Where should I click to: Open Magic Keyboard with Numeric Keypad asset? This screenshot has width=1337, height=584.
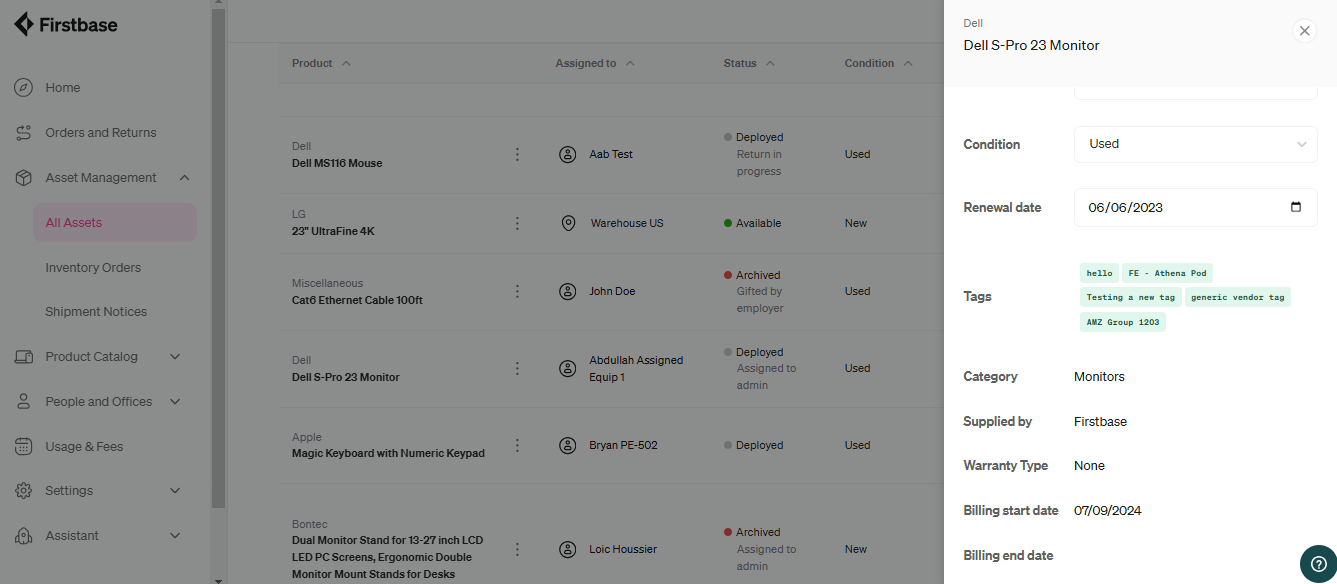[x=388, y=453]
